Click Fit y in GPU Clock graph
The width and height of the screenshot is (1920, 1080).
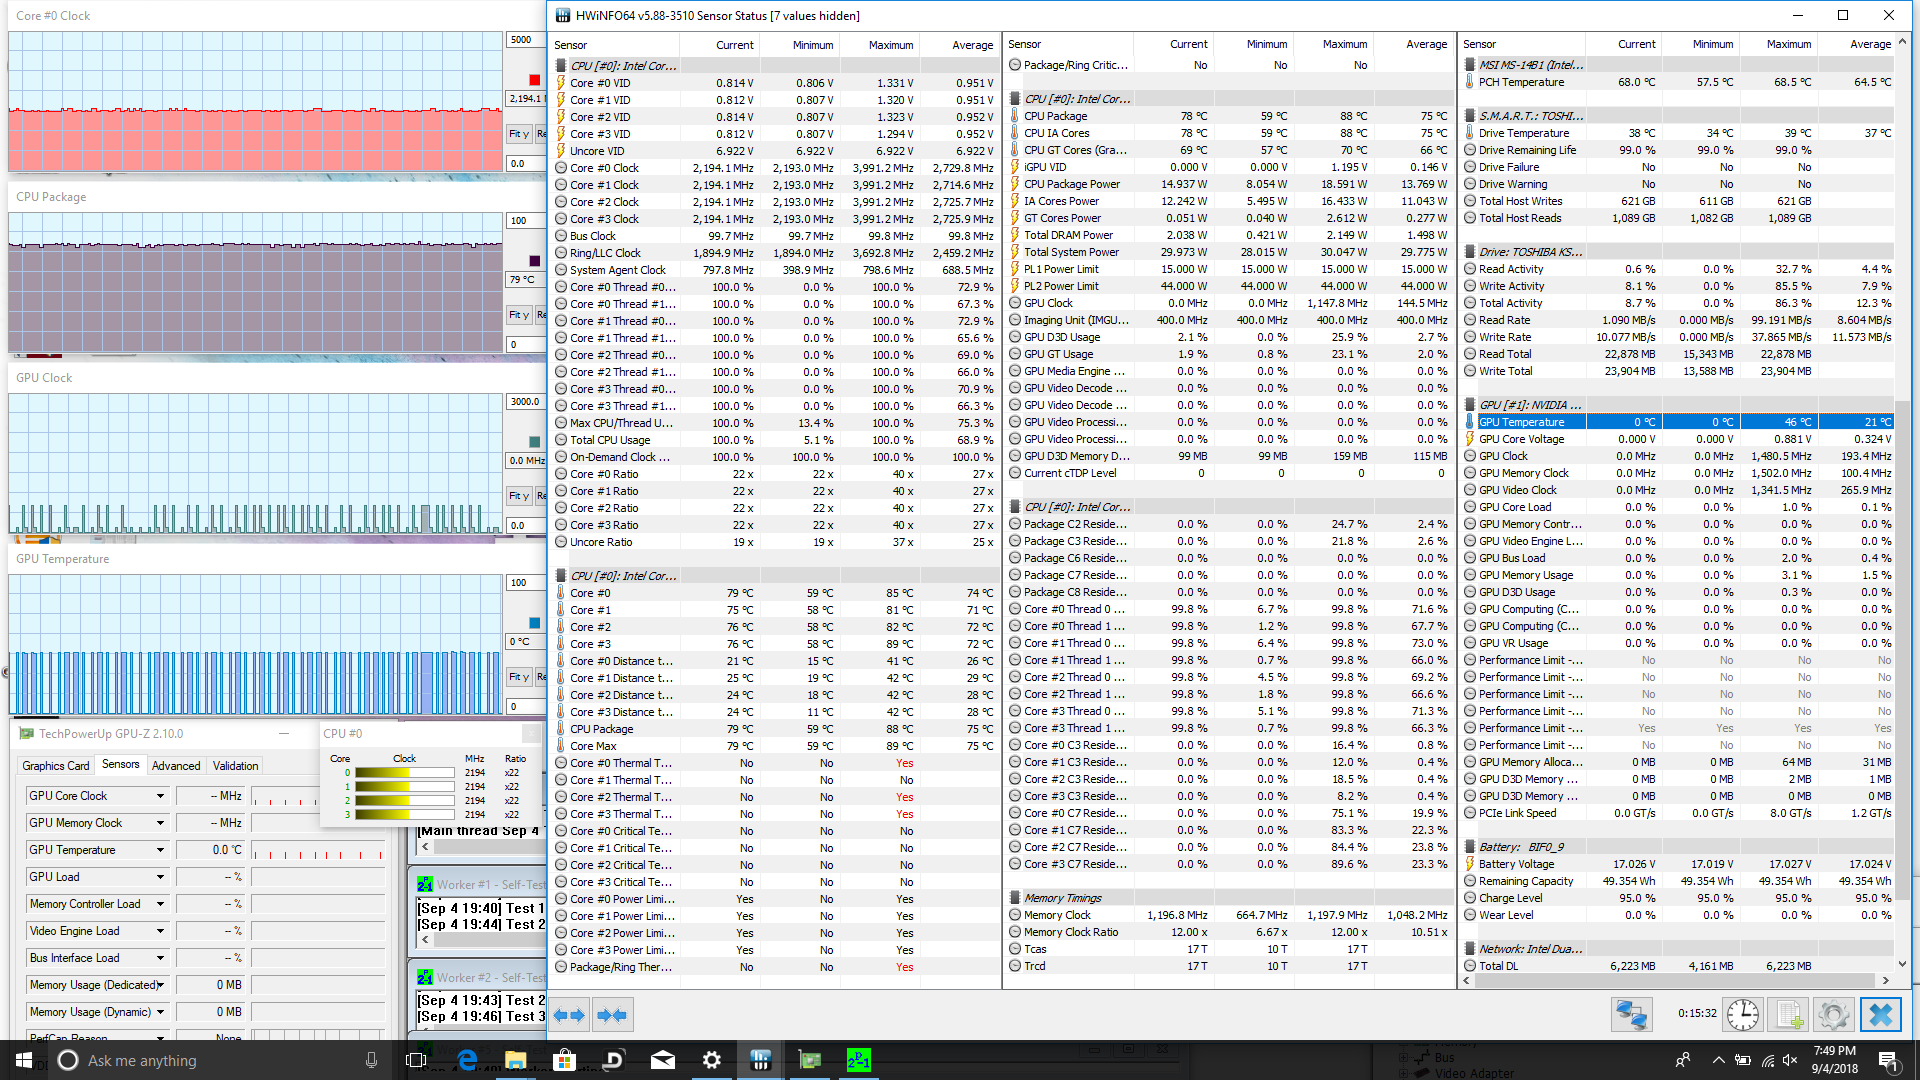(x=518, y=495)
